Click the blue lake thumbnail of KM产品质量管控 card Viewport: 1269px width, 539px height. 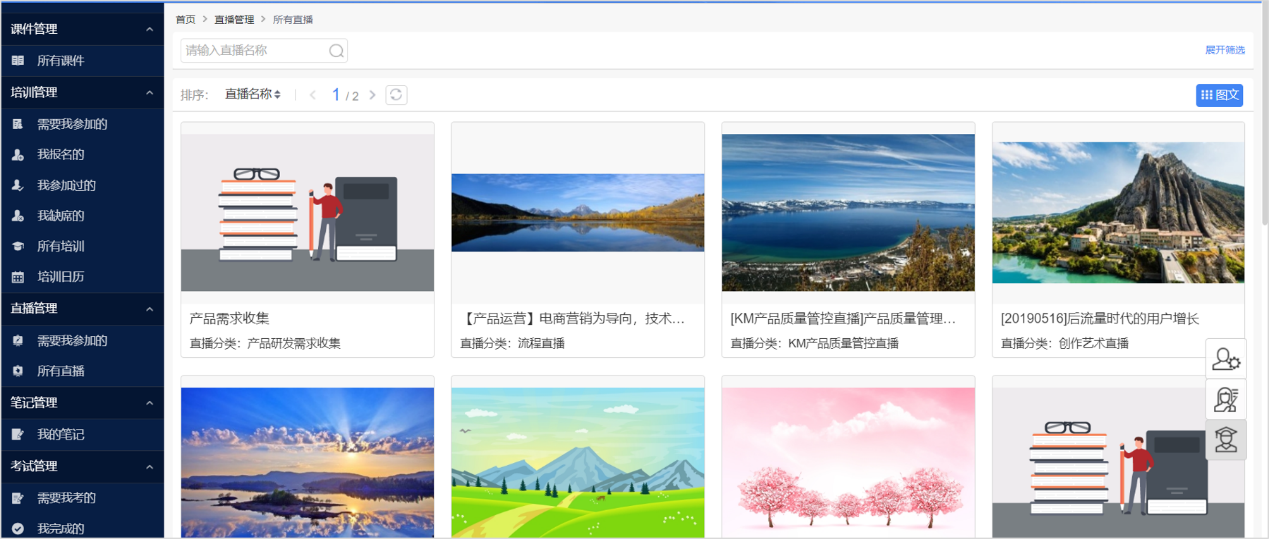[x=848, y=213]
